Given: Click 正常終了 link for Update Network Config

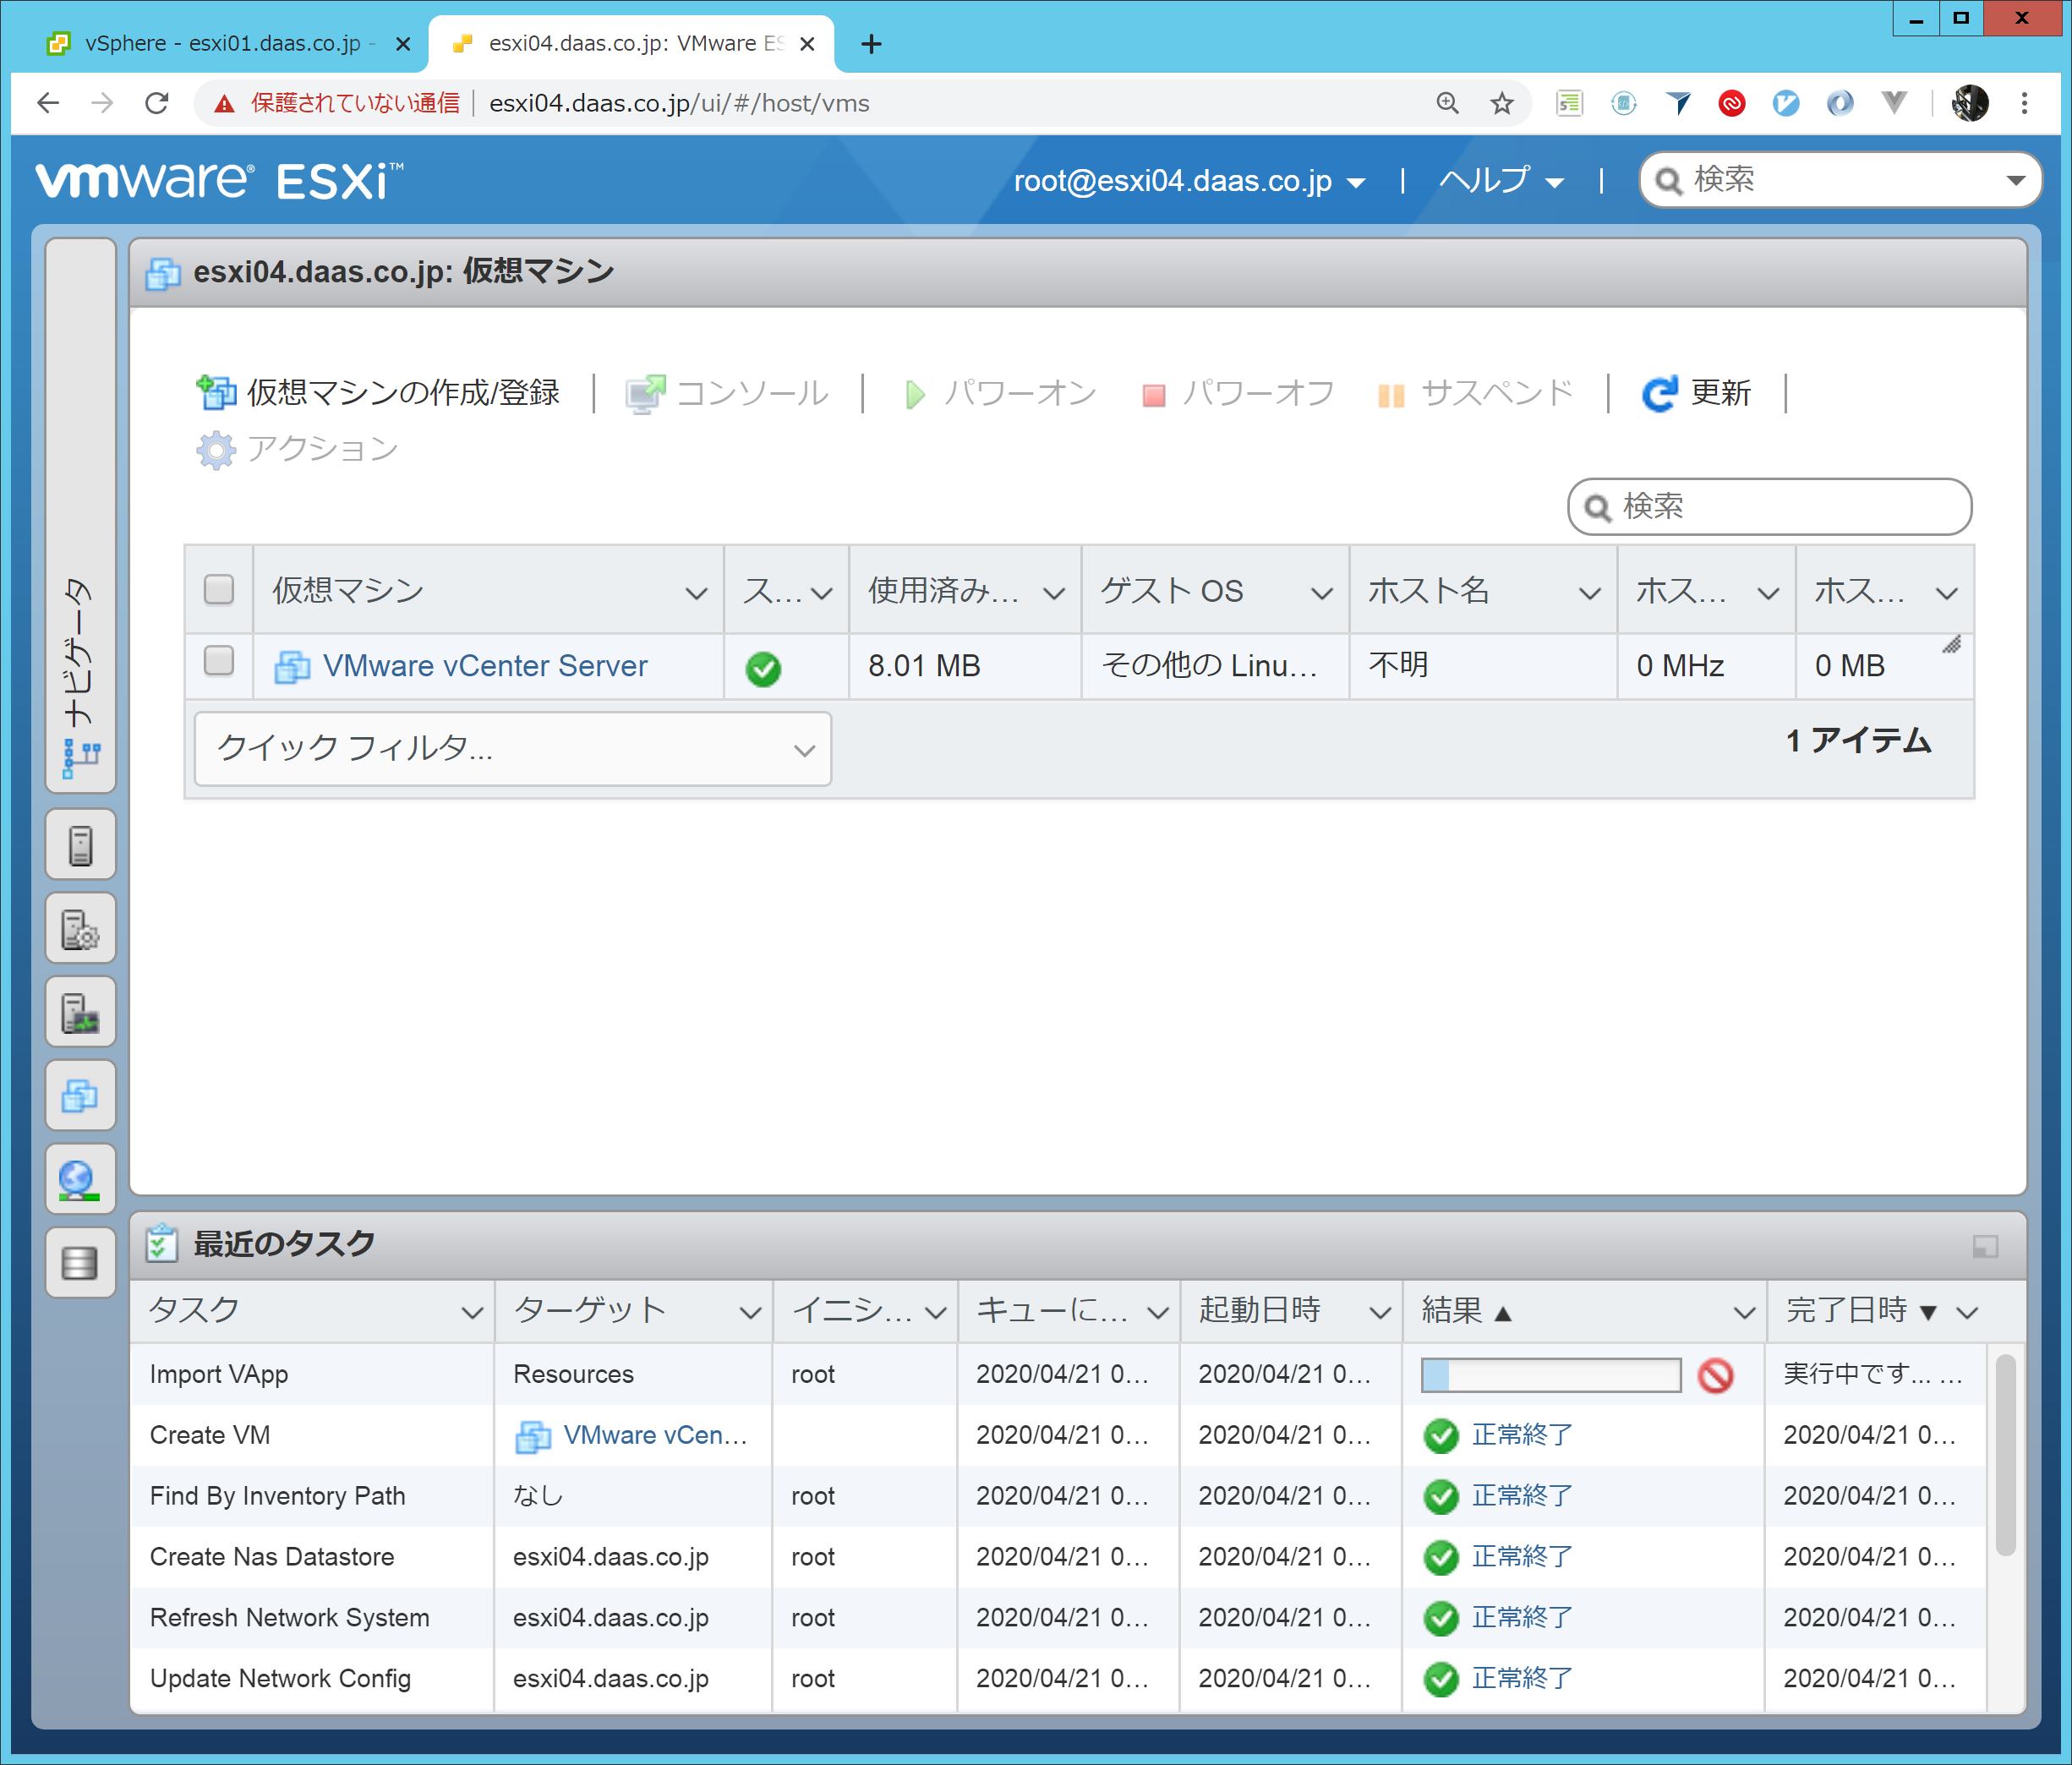Looking at the screenshot, I should [x=1522, y=1679].
